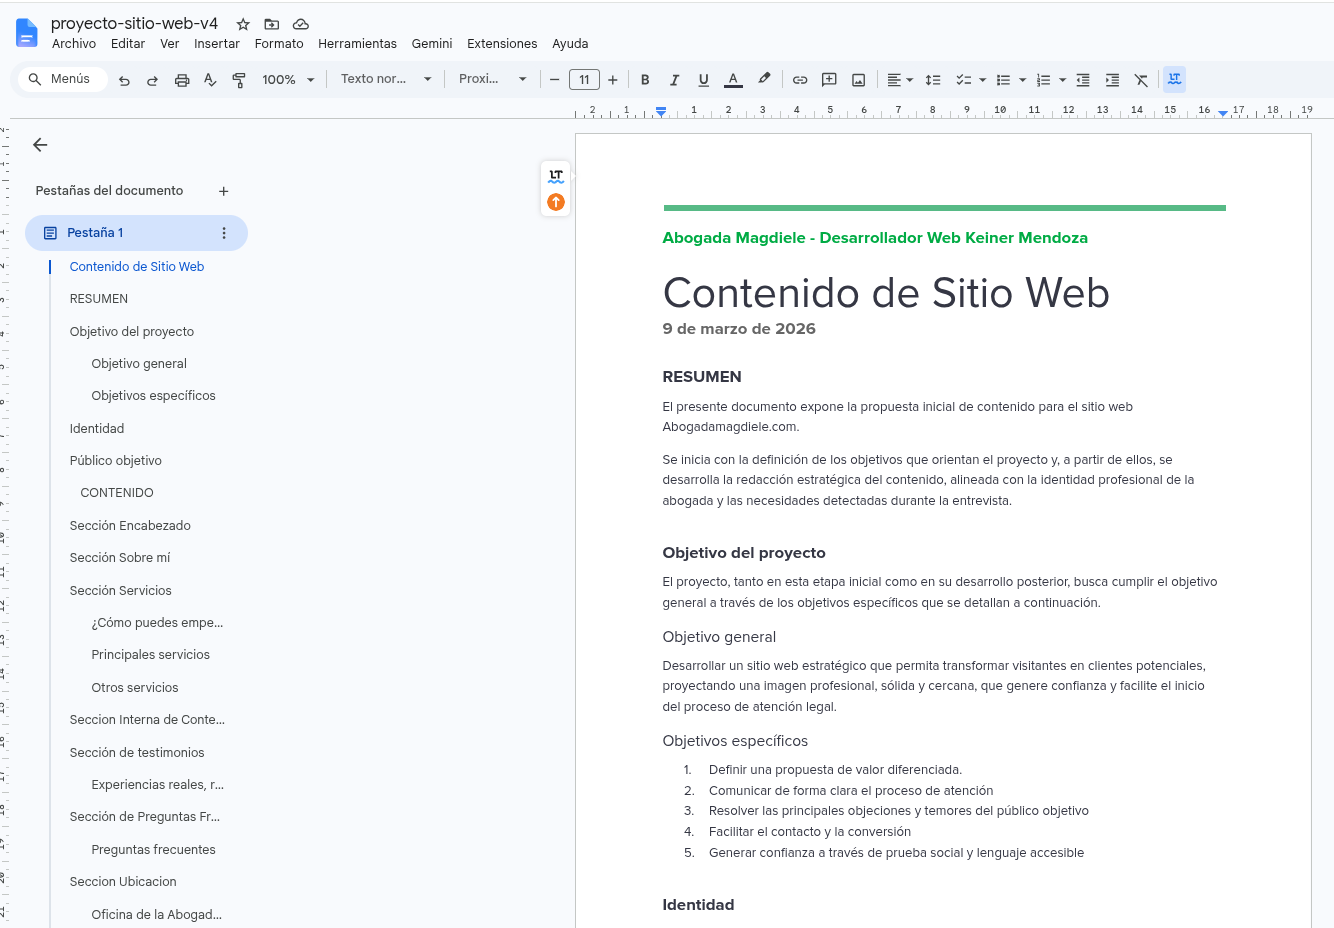Expand the numbered list options arrow

click(1062, 80)
